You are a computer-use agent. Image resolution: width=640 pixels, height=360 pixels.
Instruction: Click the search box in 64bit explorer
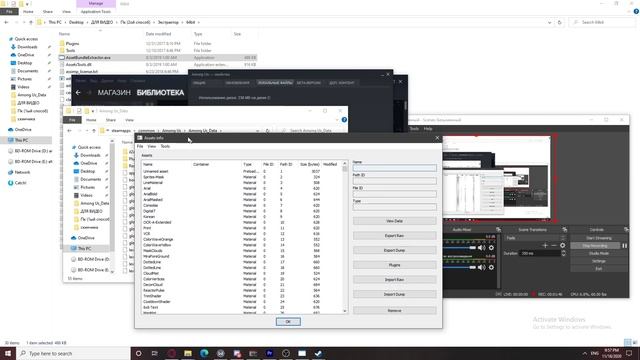602,22
